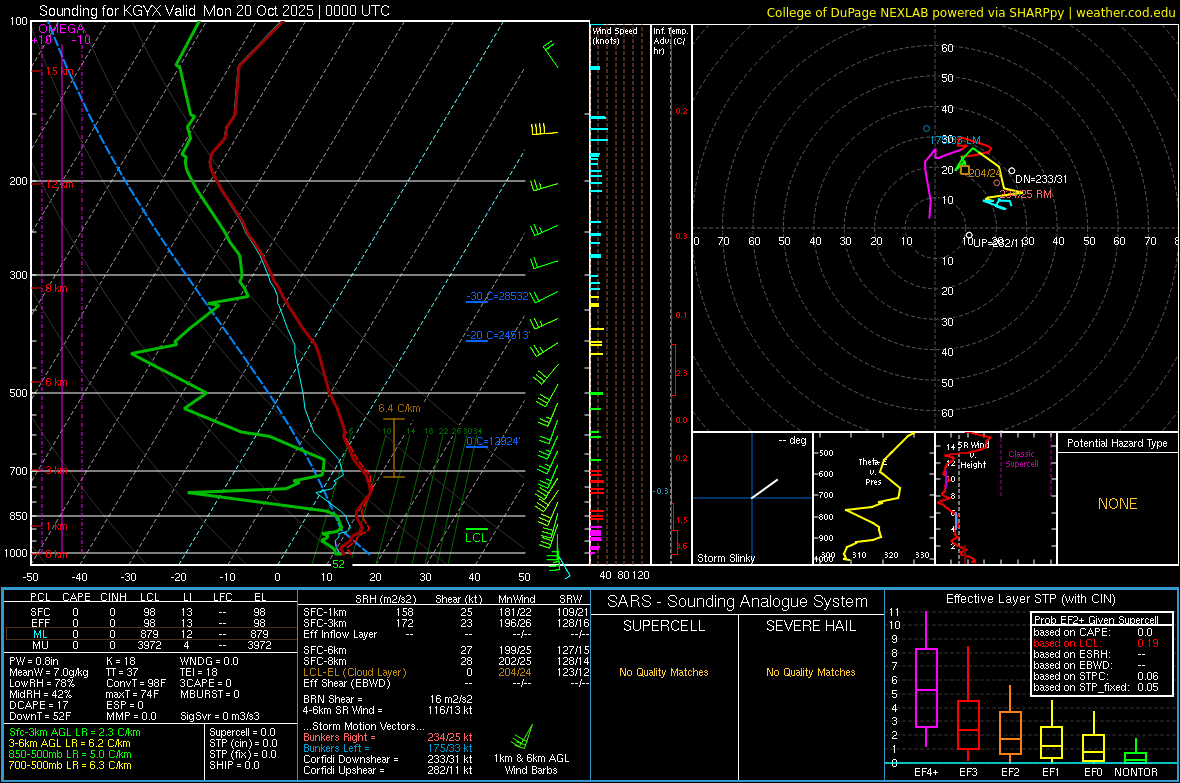Click the -20 C=24513' level label
Viewport: 1180px width, 783px height.
click(x=498, y=335)
